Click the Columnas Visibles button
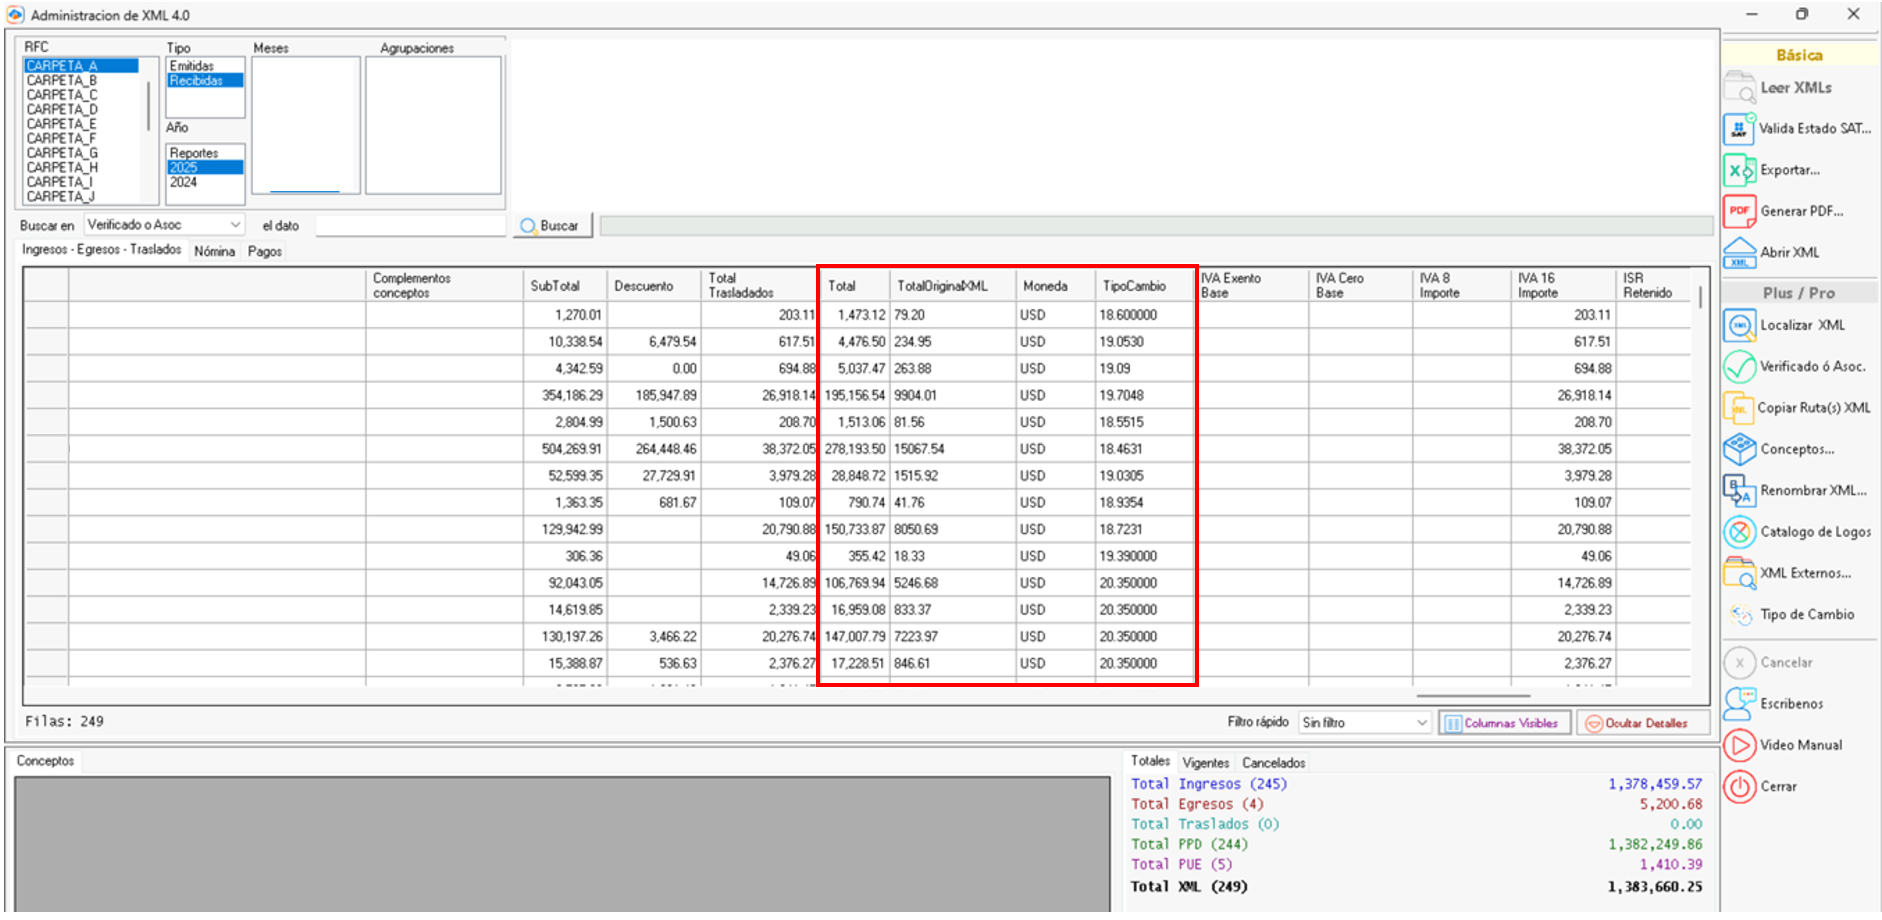1882x920 pixels. click(1504, 723)
